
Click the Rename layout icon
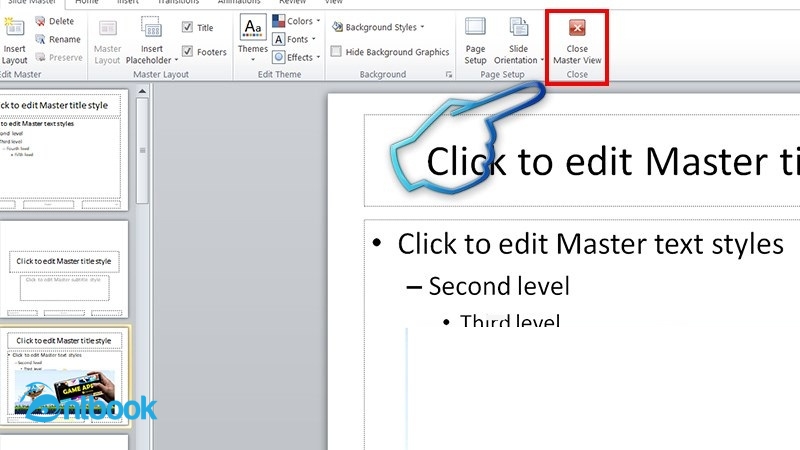[40, 39]
